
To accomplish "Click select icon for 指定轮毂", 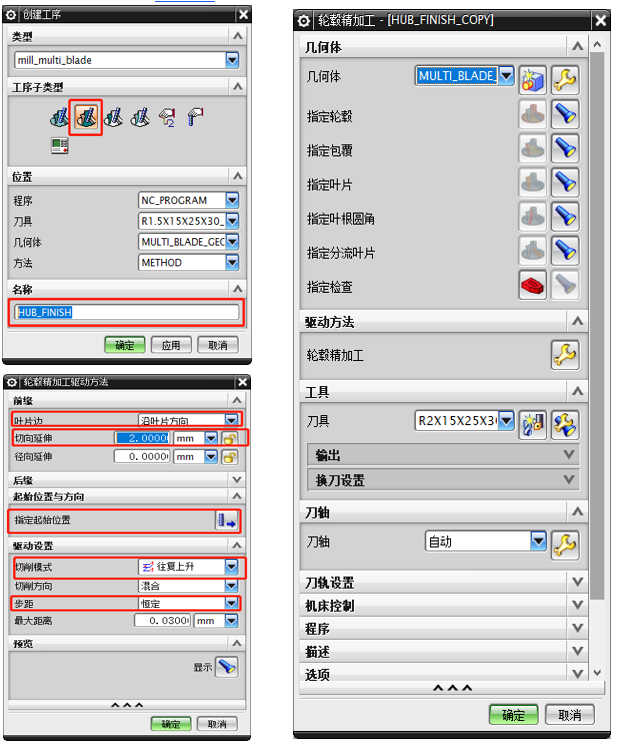I will click(532, 114).
